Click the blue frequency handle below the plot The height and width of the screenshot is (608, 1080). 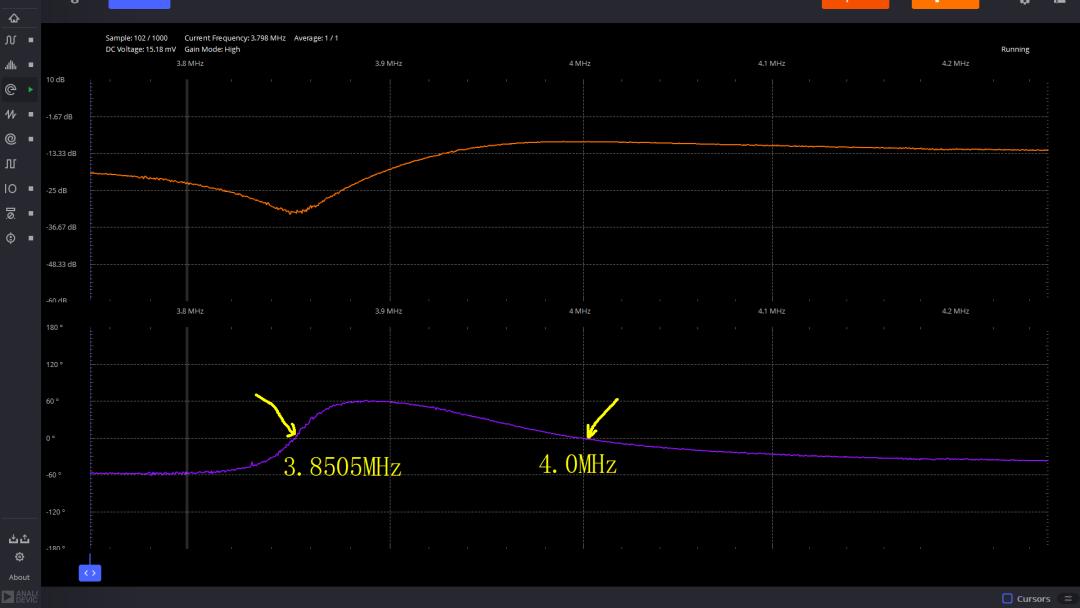[90, 573]
